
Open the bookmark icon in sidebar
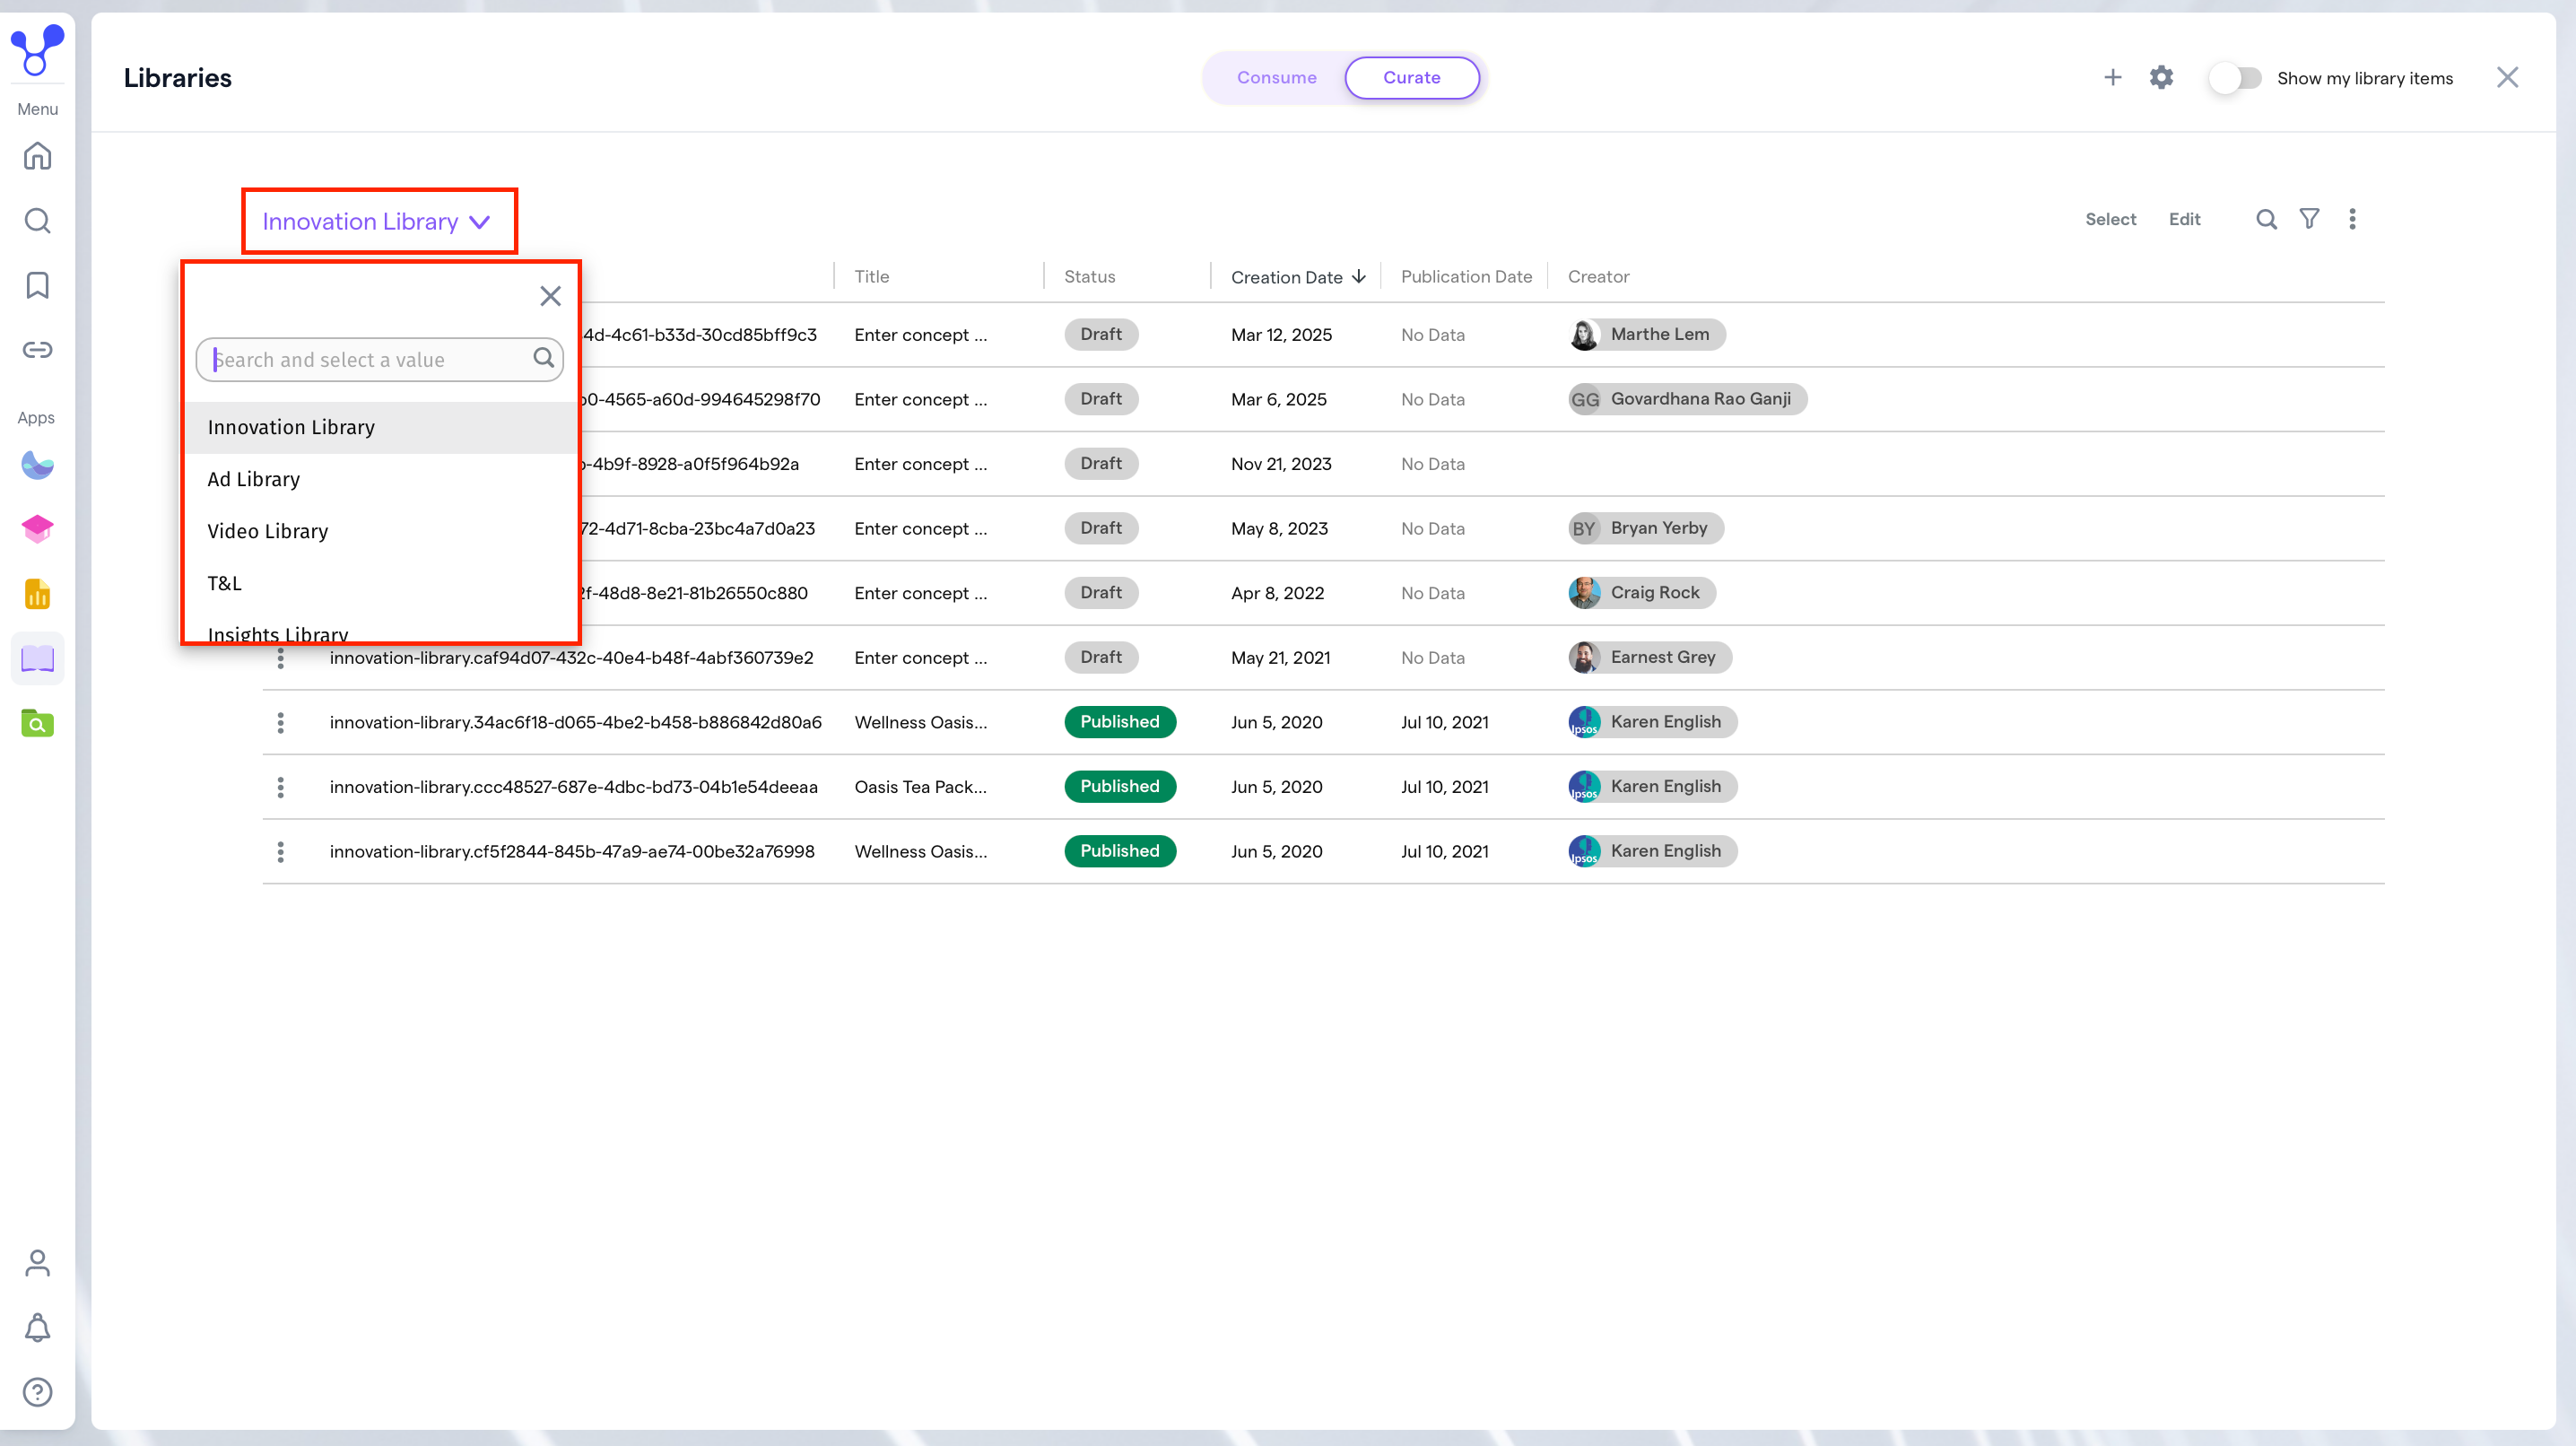(x=37, y=285)
